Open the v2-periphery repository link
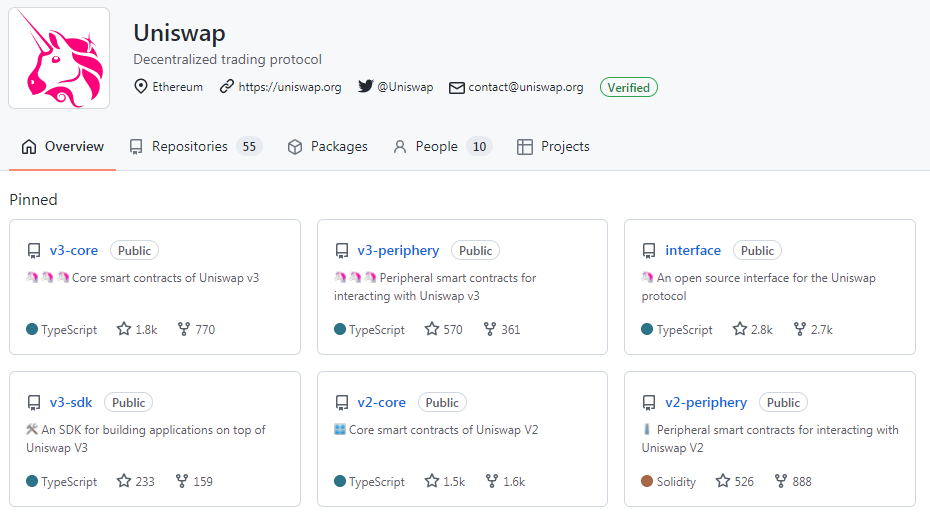930x518 pixels. 706,402
